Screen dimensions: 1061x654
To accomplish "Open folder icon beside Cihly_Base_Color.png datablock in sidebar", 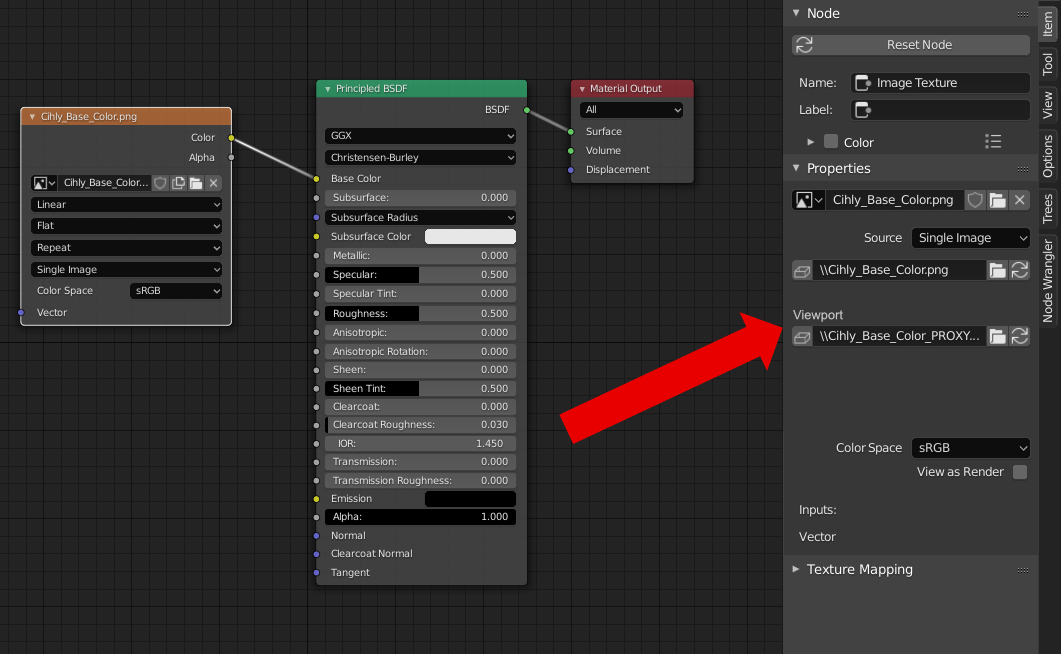I will [997, 200].
